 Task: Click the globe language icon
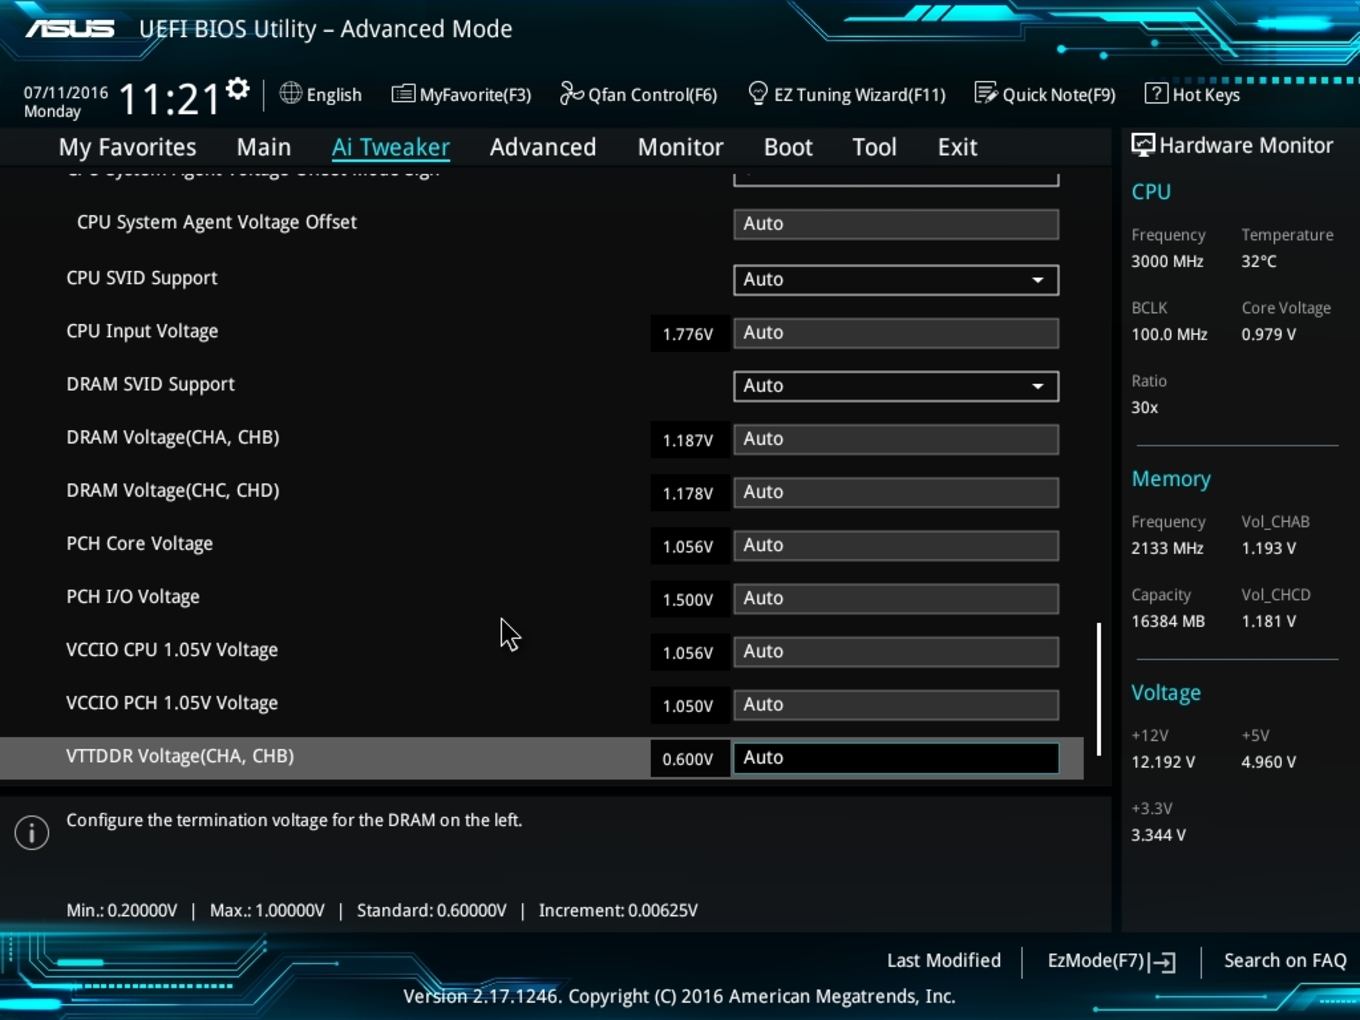click(x=290, y=93)
